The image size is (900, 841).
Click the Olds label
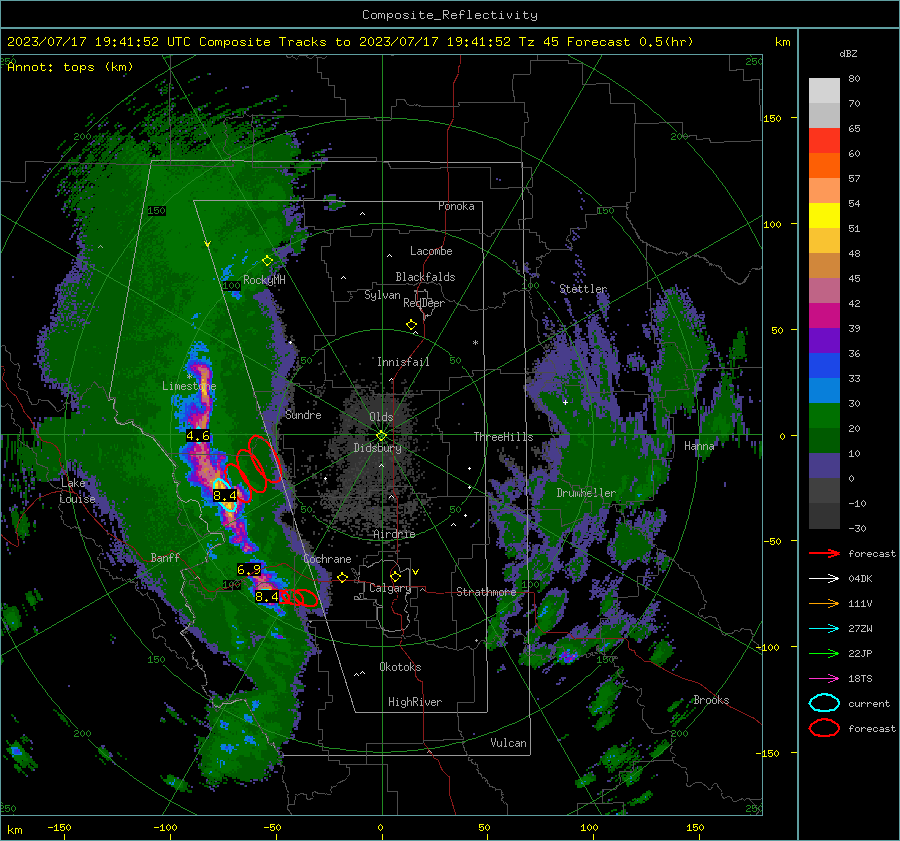coord(381,417)
